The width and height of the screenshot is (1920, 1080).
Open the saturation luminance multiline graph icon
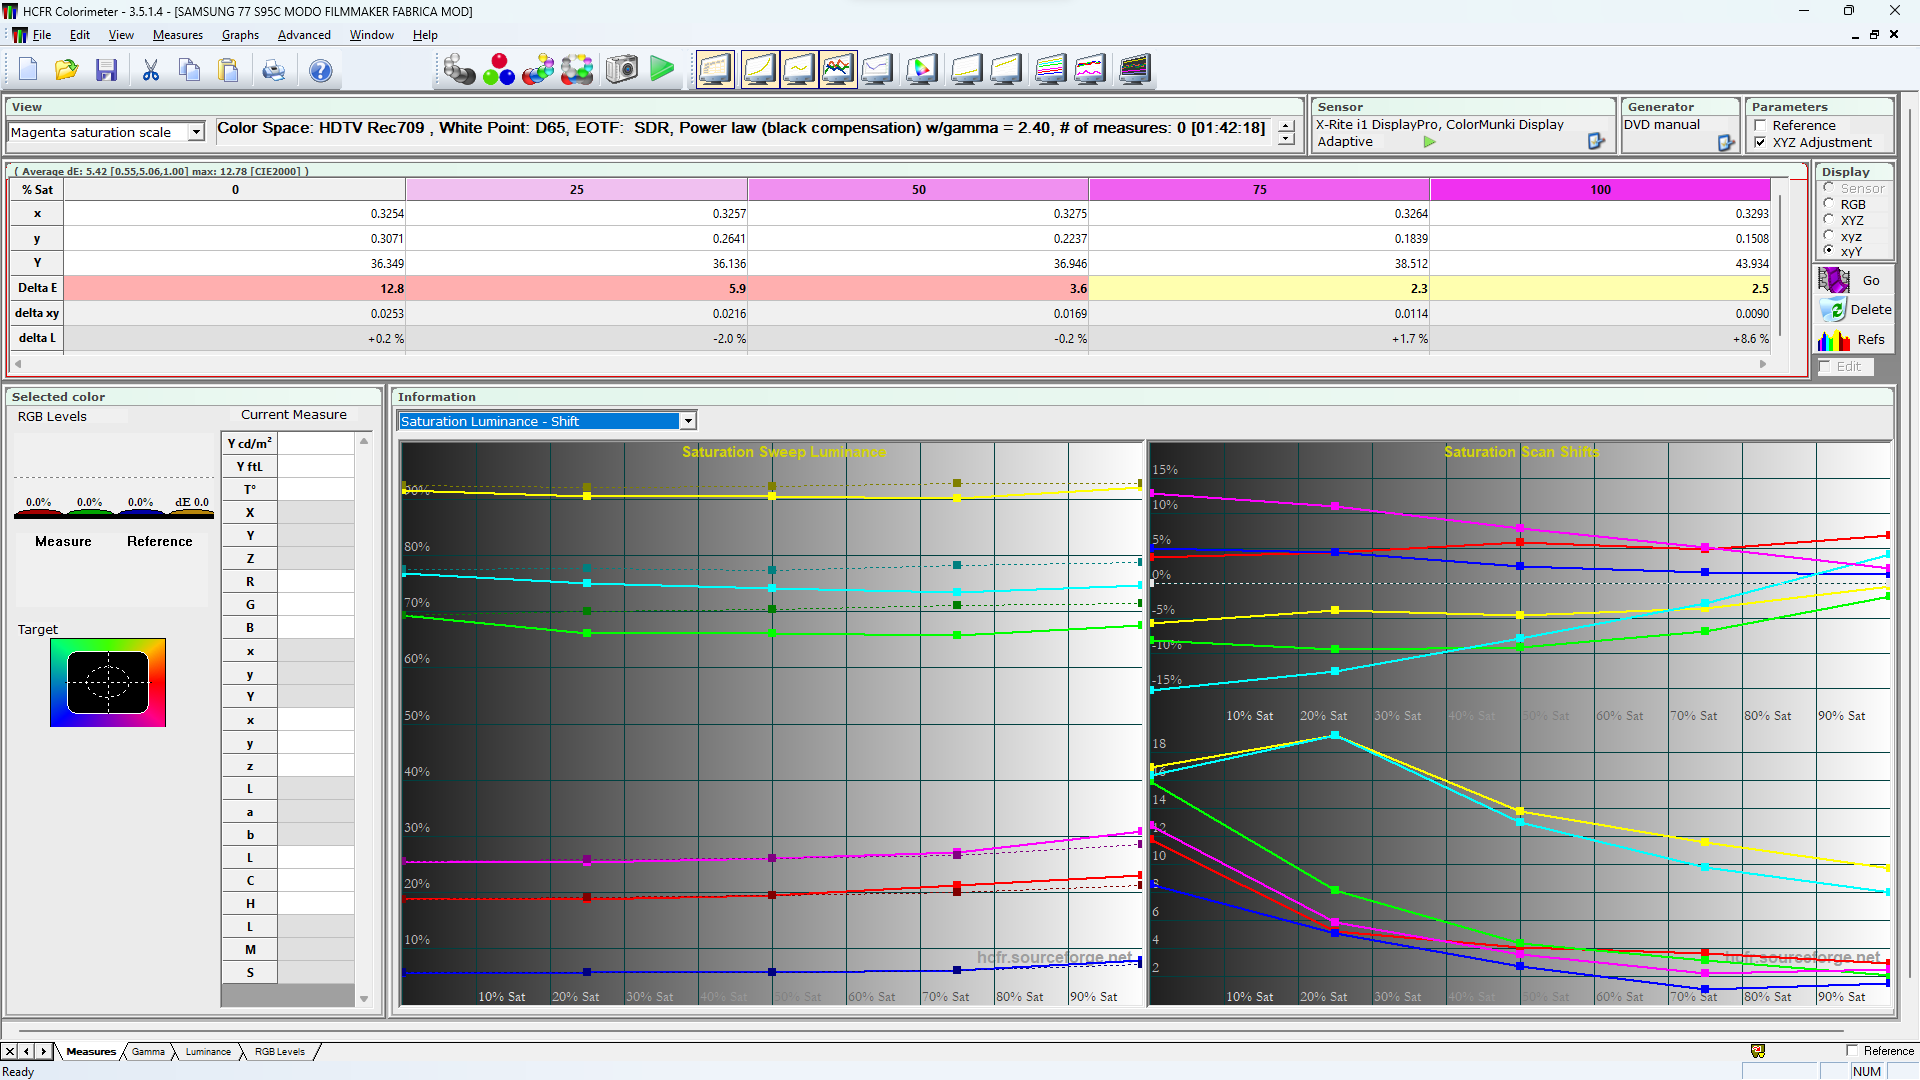coord(1050,69)
